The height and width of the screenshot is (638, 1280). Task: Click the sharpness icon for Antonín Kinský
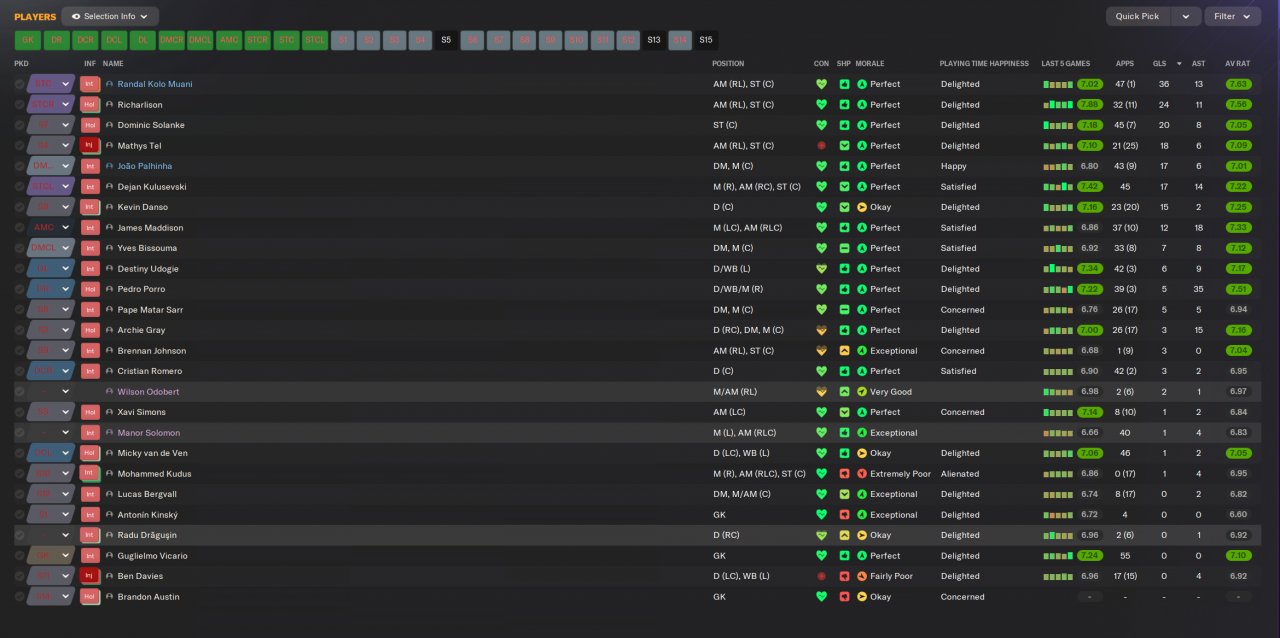[x=844, y=515]
